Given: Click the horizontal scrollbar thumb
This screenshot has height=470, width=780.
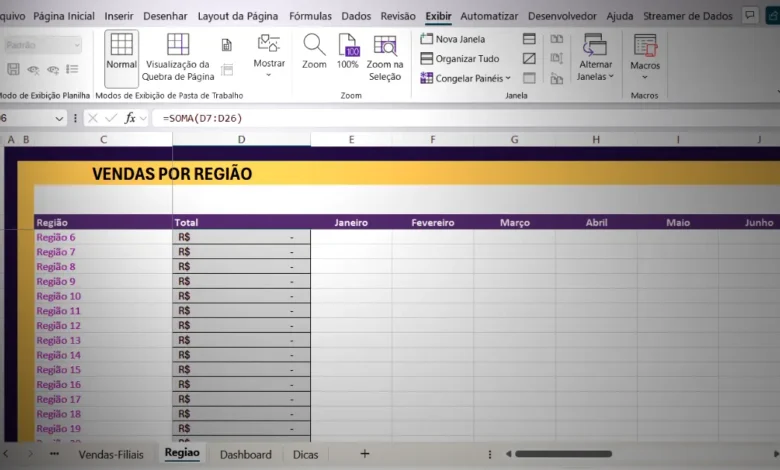Looking at the screenshot, I should point(564,454).
